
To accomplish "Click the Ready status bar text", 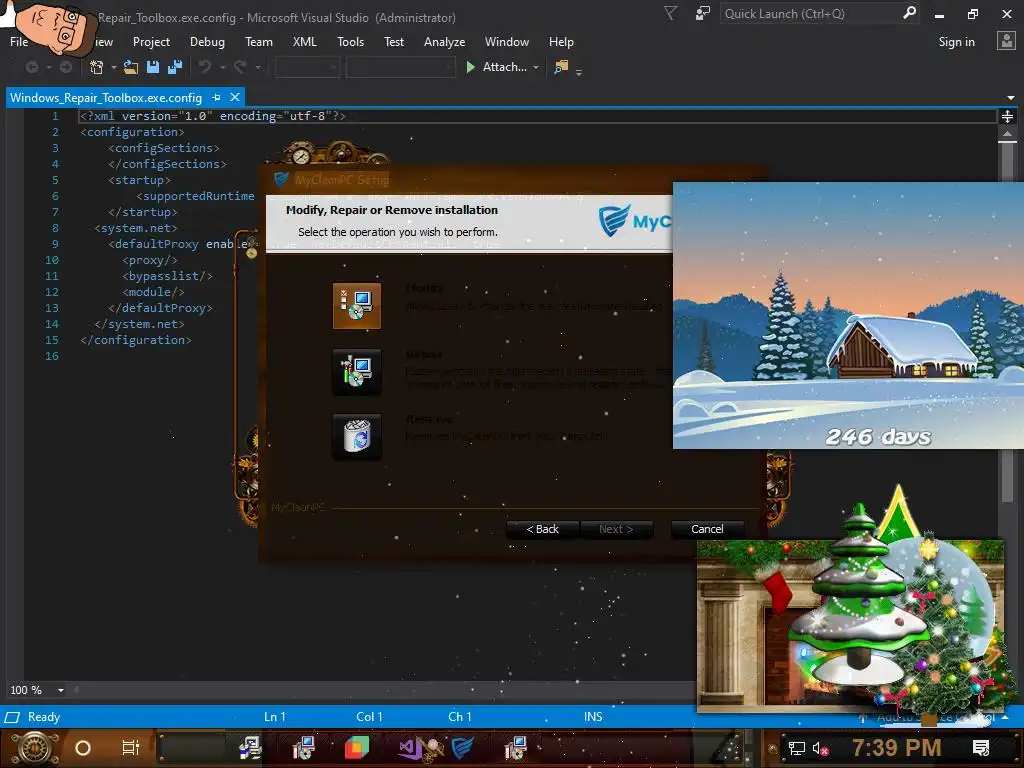I will click(44, 717).
